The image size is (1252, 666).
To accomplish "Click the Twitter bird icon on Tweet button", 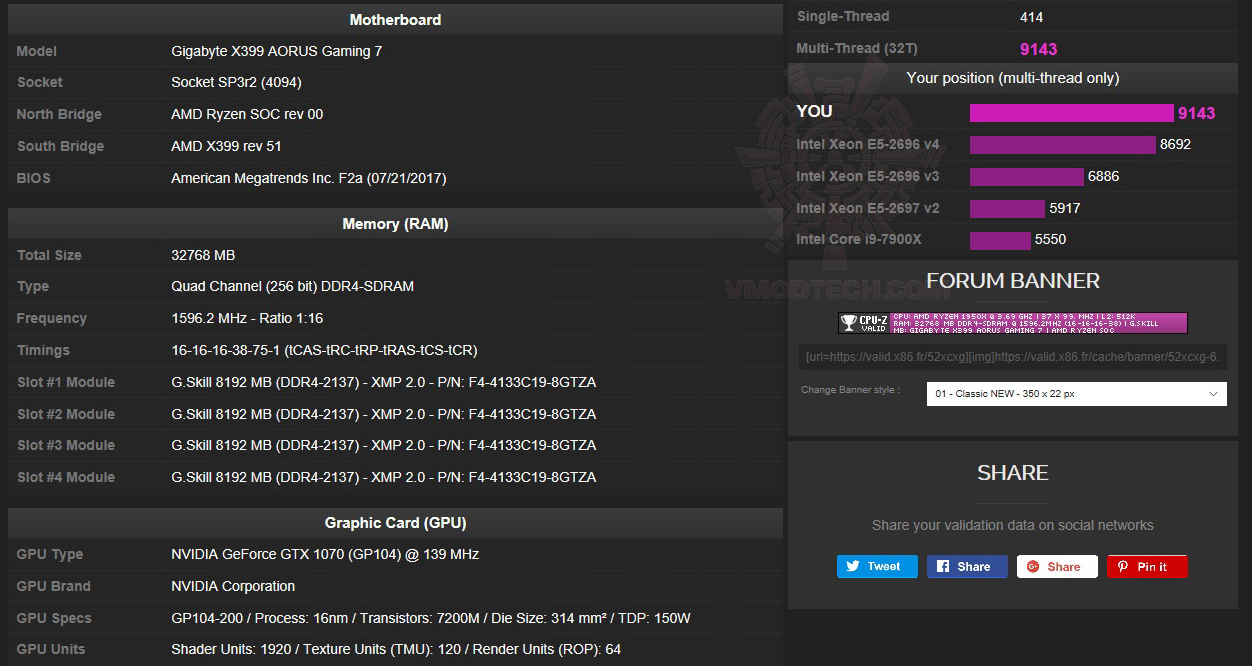I will [x=853, y=566].
